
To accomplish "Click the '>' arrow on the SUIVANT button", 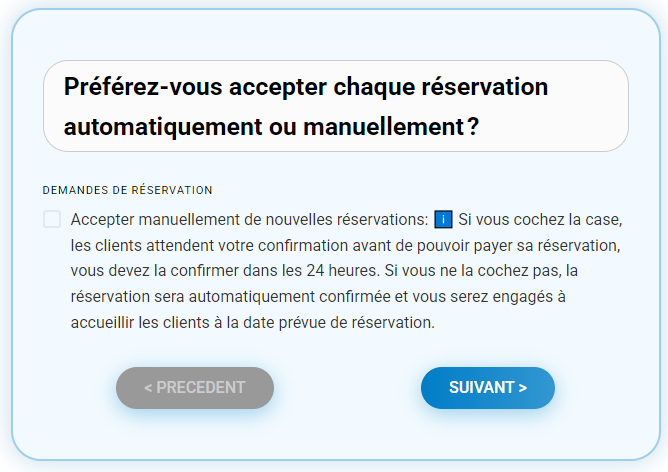I will pyautogui.click(x=523, y=388).
